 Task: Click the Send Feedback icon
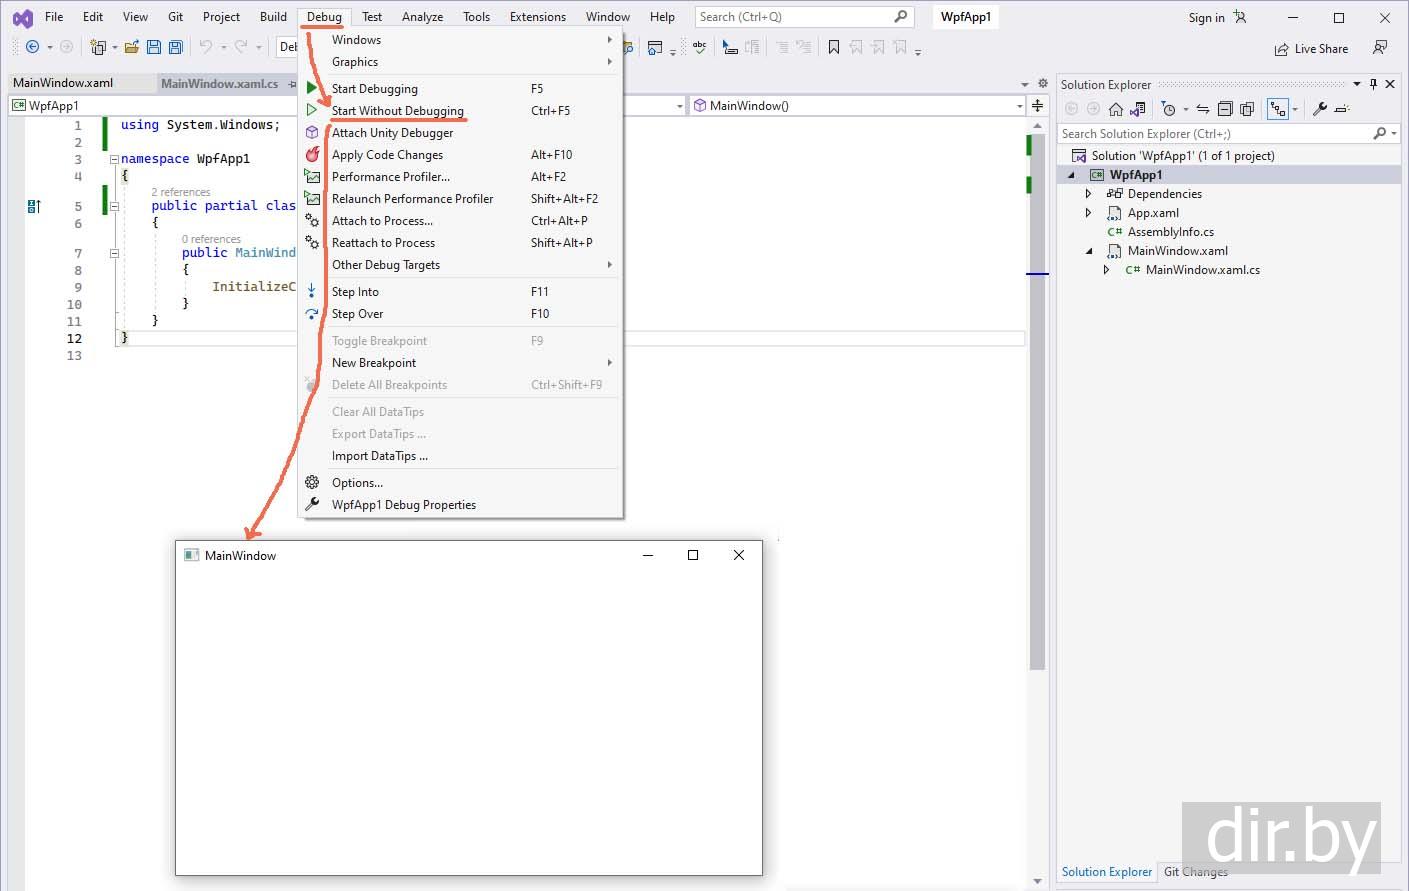(1380, 48)
